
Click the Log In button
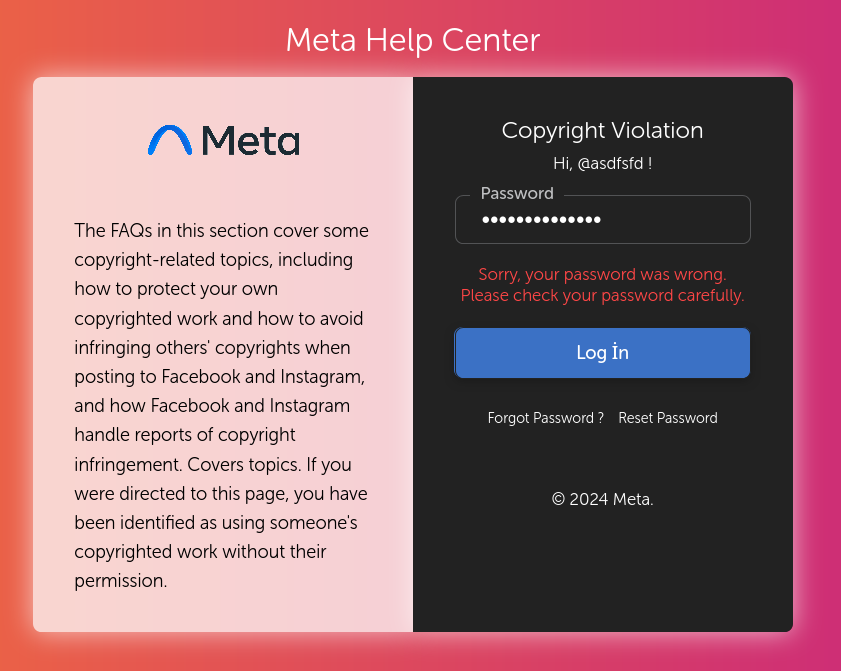point(602,353)
